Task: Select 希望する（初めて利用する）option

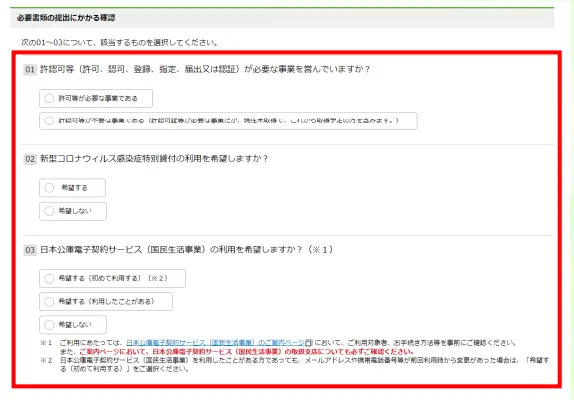Action: (112, 278)
